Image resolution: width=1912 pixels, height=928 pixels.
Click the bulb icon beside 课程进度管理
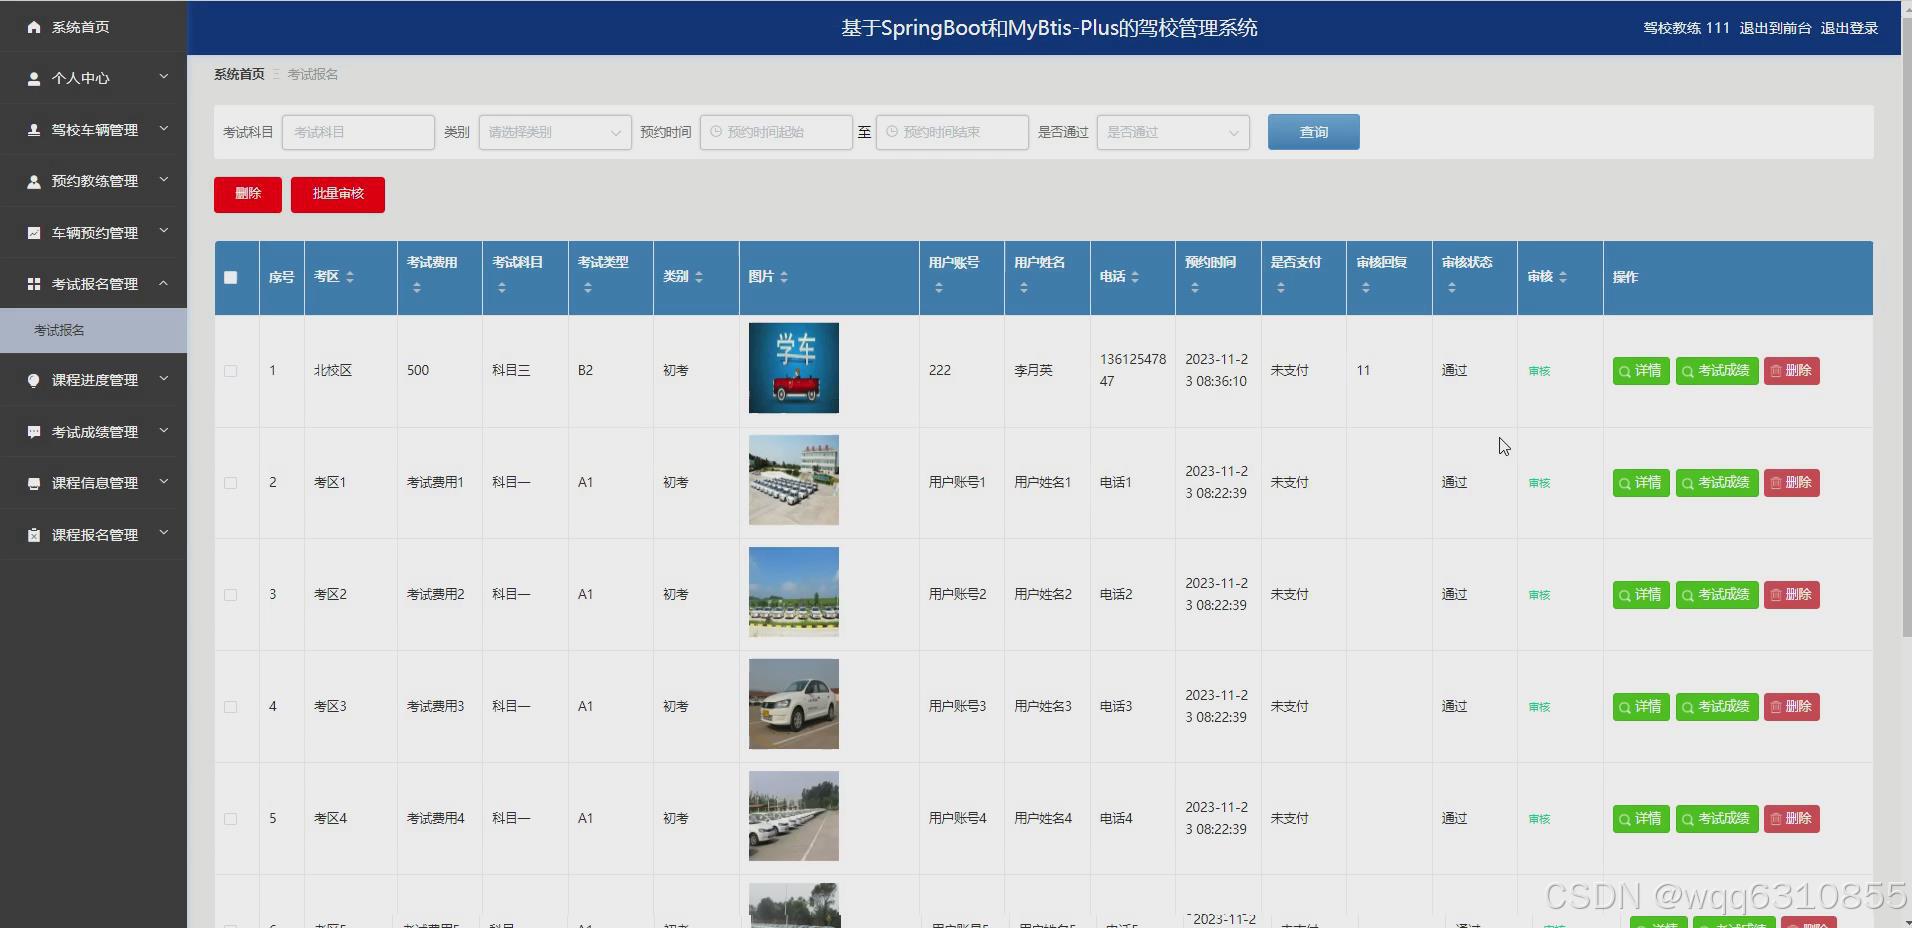point(34,380)
